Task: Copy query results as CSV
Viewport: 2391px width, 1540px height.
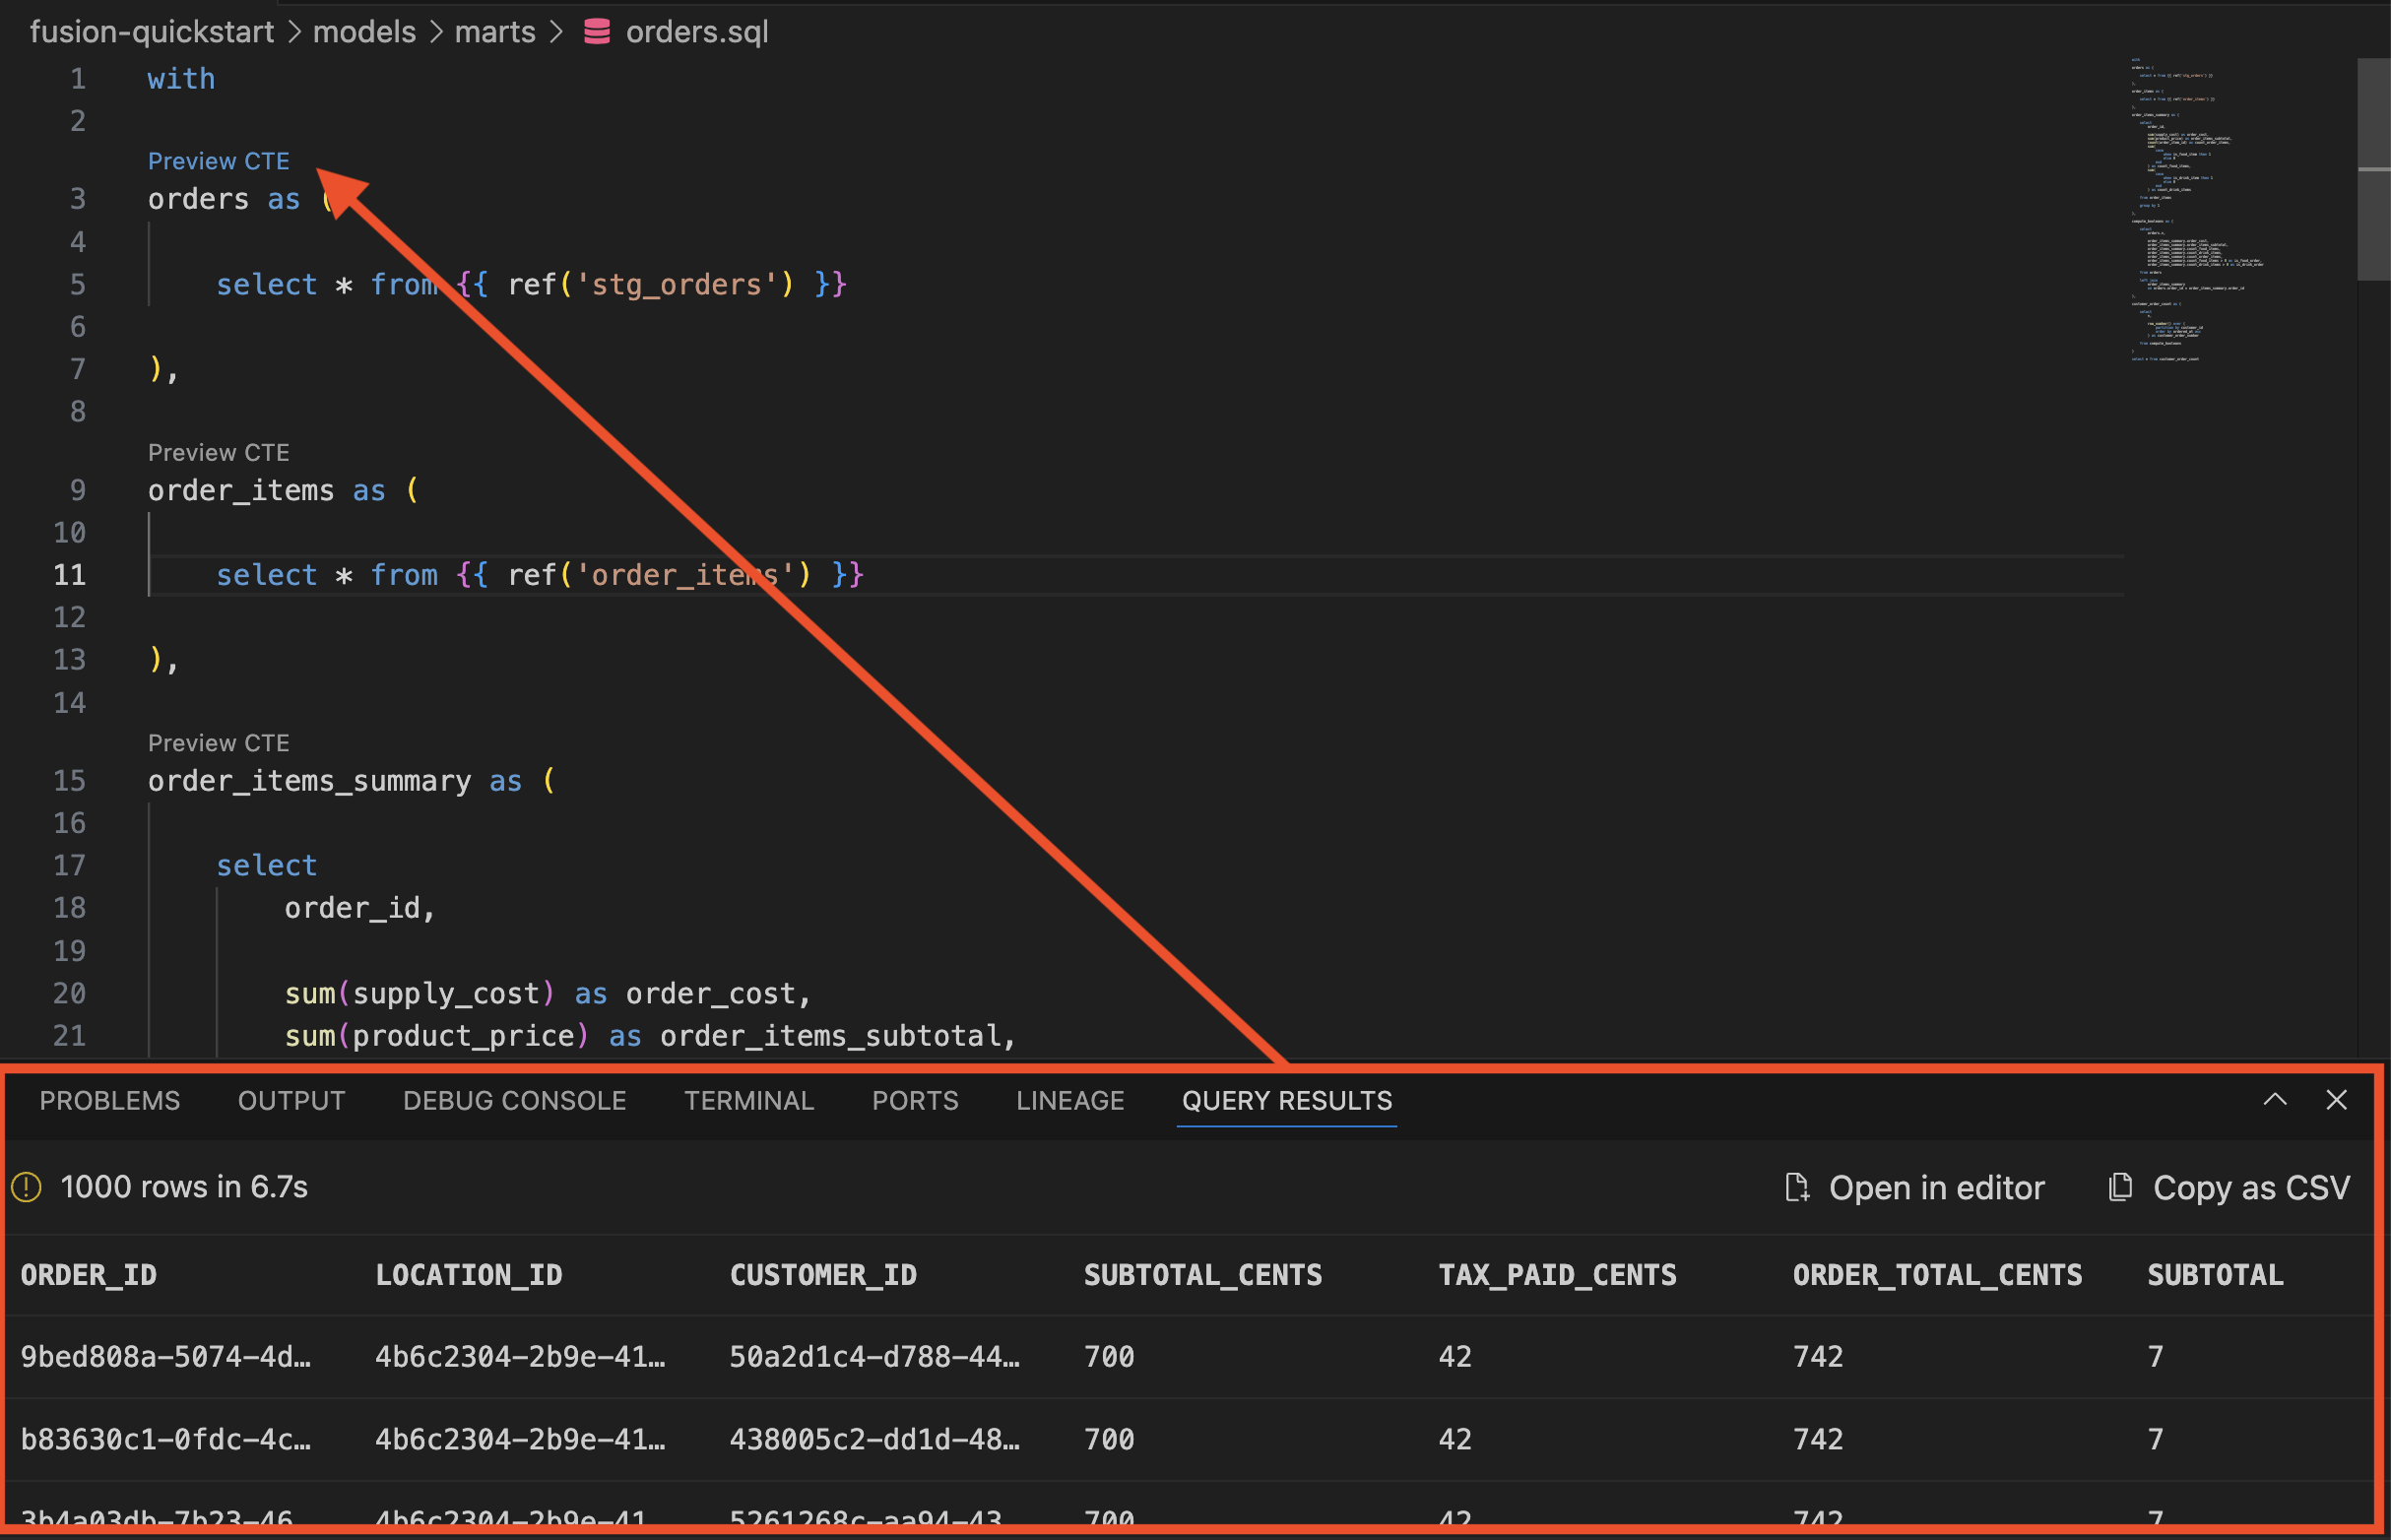Action: pos(2251,1187)
